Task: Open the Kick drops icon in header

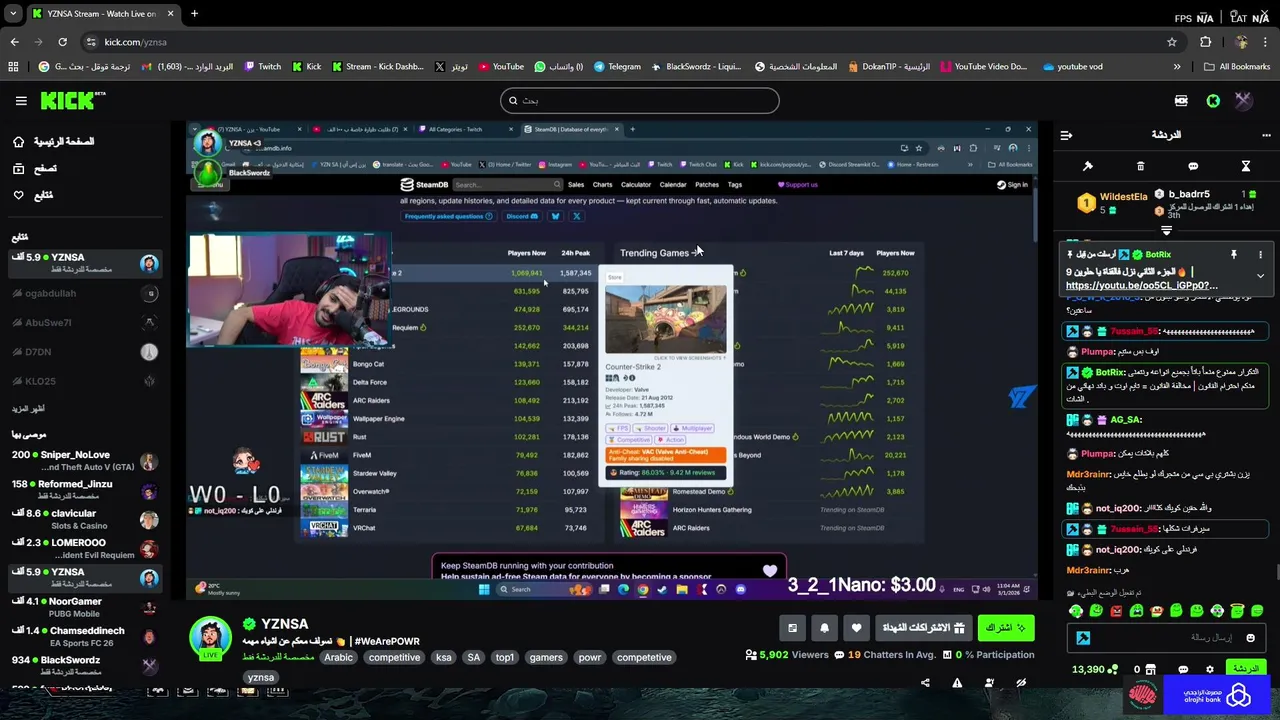Action: point(1181,101)
